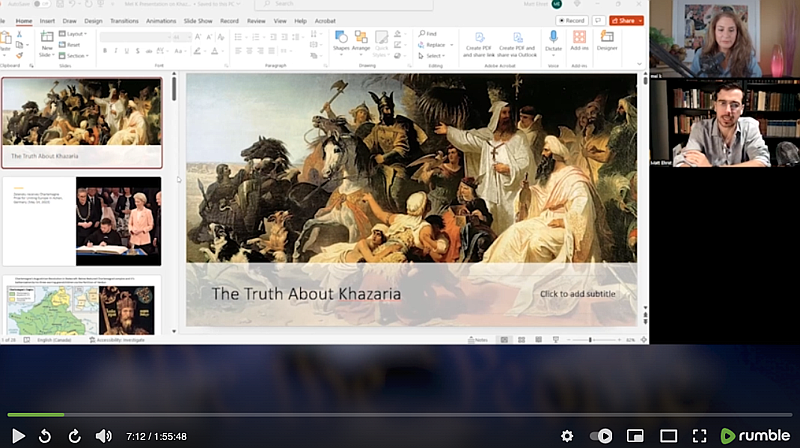Enable picture-in-picture mode
This screenshot has height=448, width=800.
635,436
